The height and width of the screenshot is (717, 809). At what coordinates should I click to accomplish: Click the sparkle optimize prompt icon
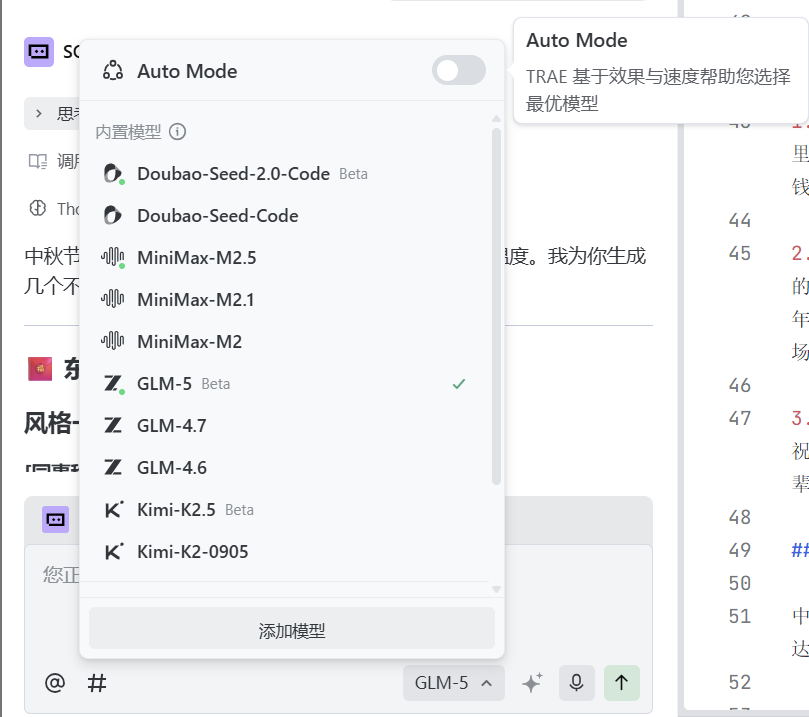[x=532, y=682]
